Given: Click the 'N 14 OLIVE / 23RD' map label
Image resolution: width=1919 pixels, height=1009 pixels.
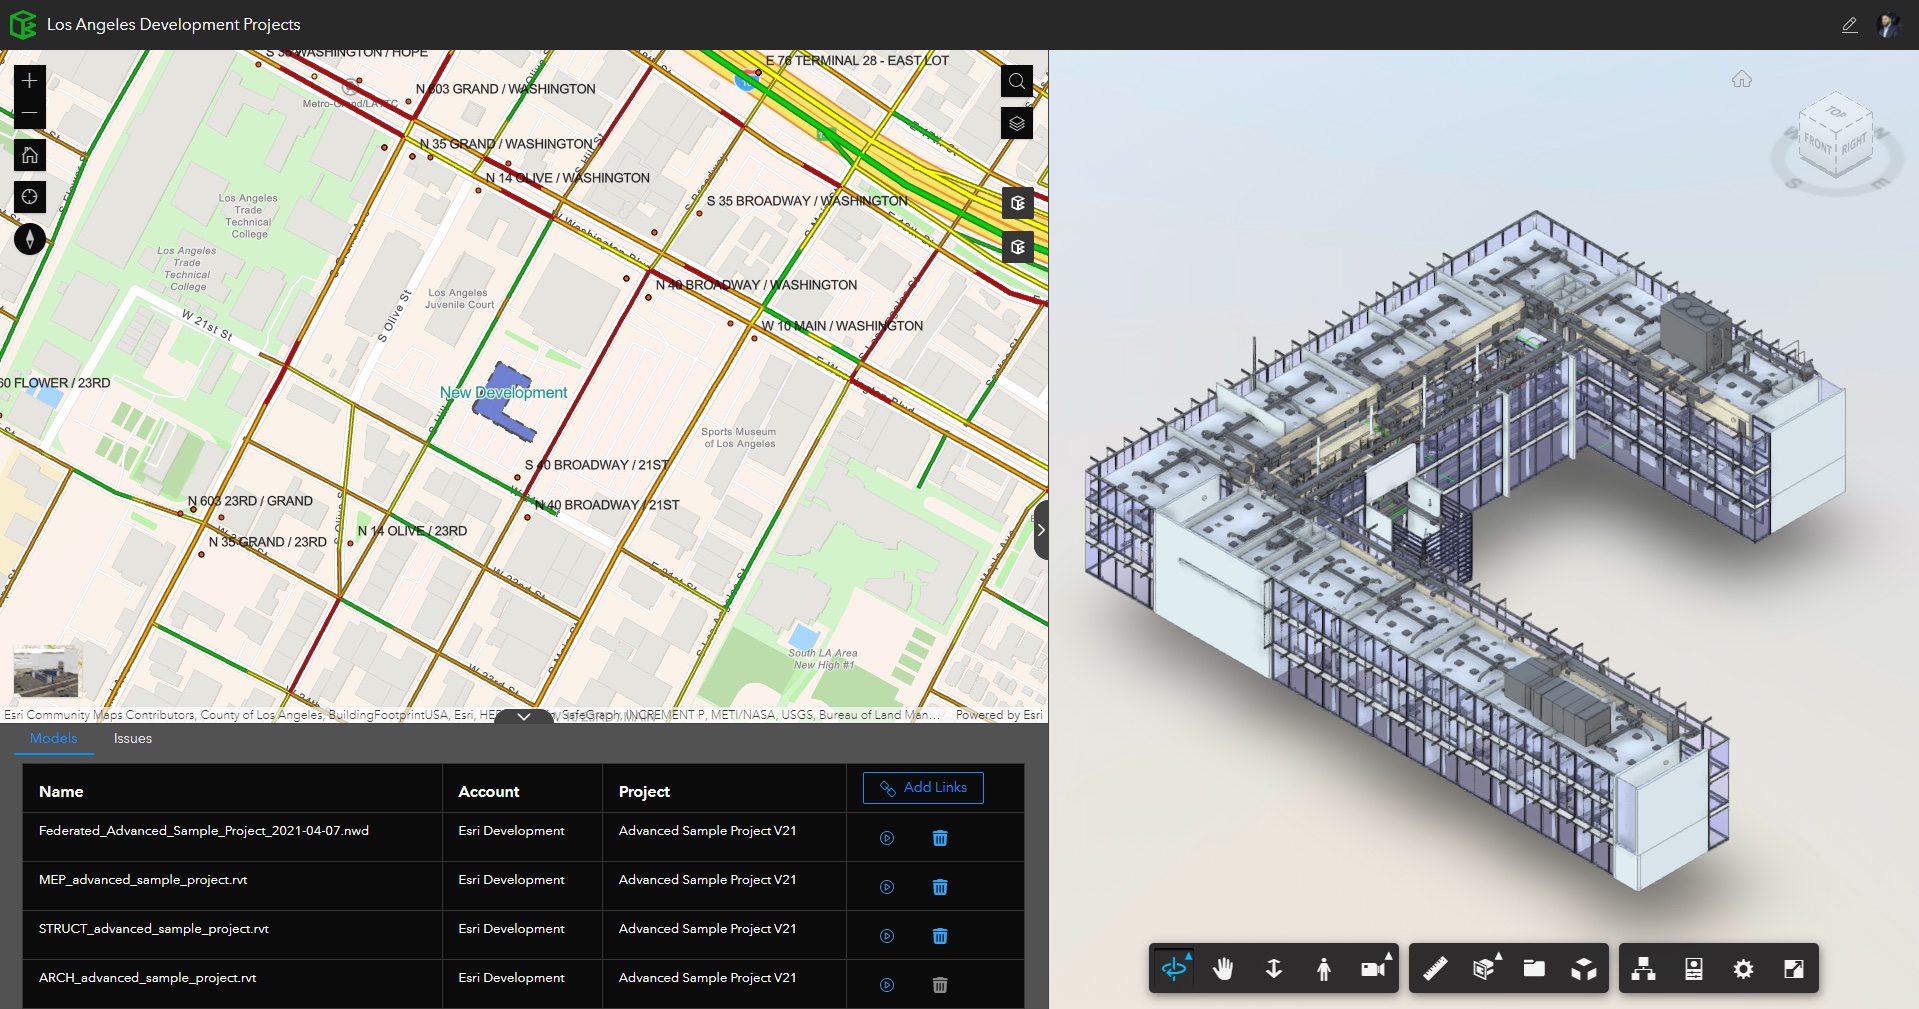Looking at the screenshot, I should pyautogui.click(x=412, y=531).
